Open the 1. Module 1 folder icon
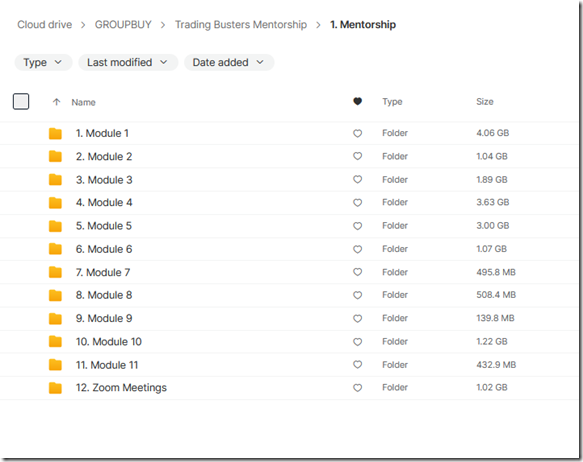Screen dimensions: 583x462 click(55, 133)
